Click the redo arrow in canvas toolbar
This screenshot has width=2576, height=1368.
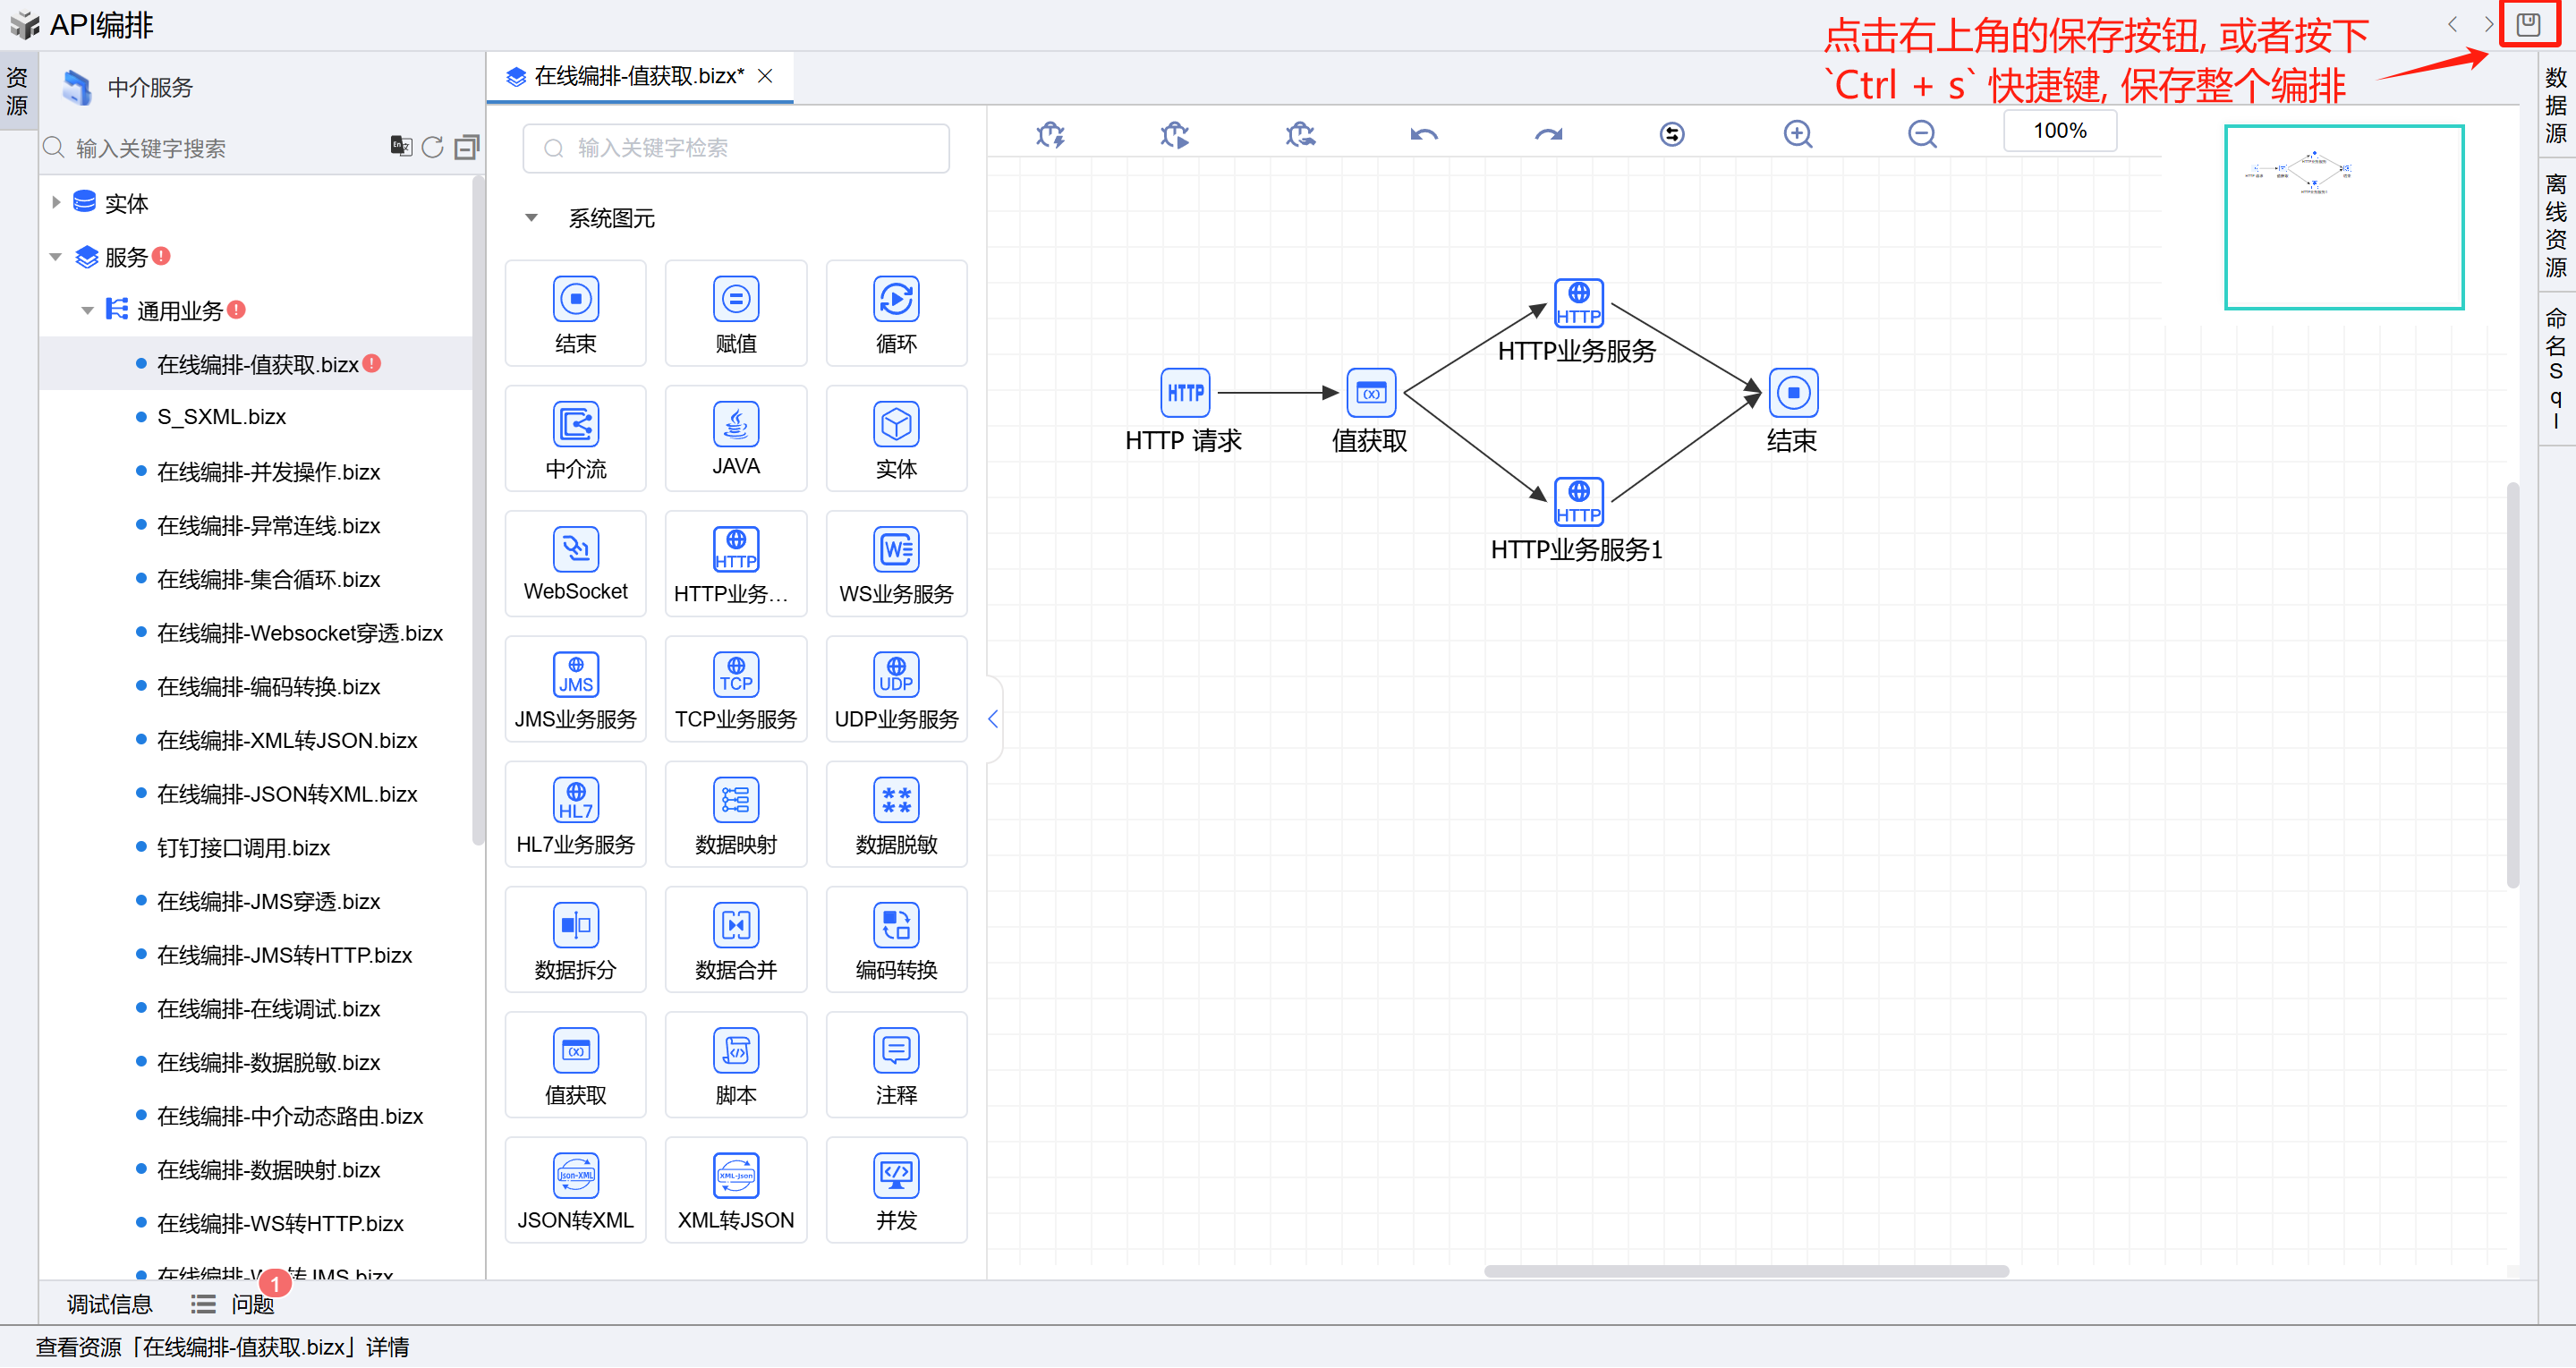(1547, 134)
